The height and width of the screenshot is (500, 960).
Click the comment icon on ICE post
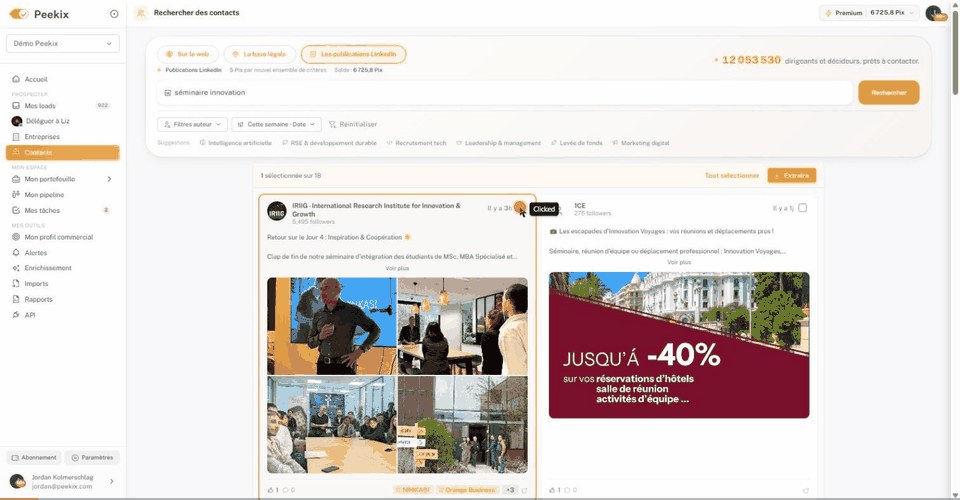tap(570, 490)
